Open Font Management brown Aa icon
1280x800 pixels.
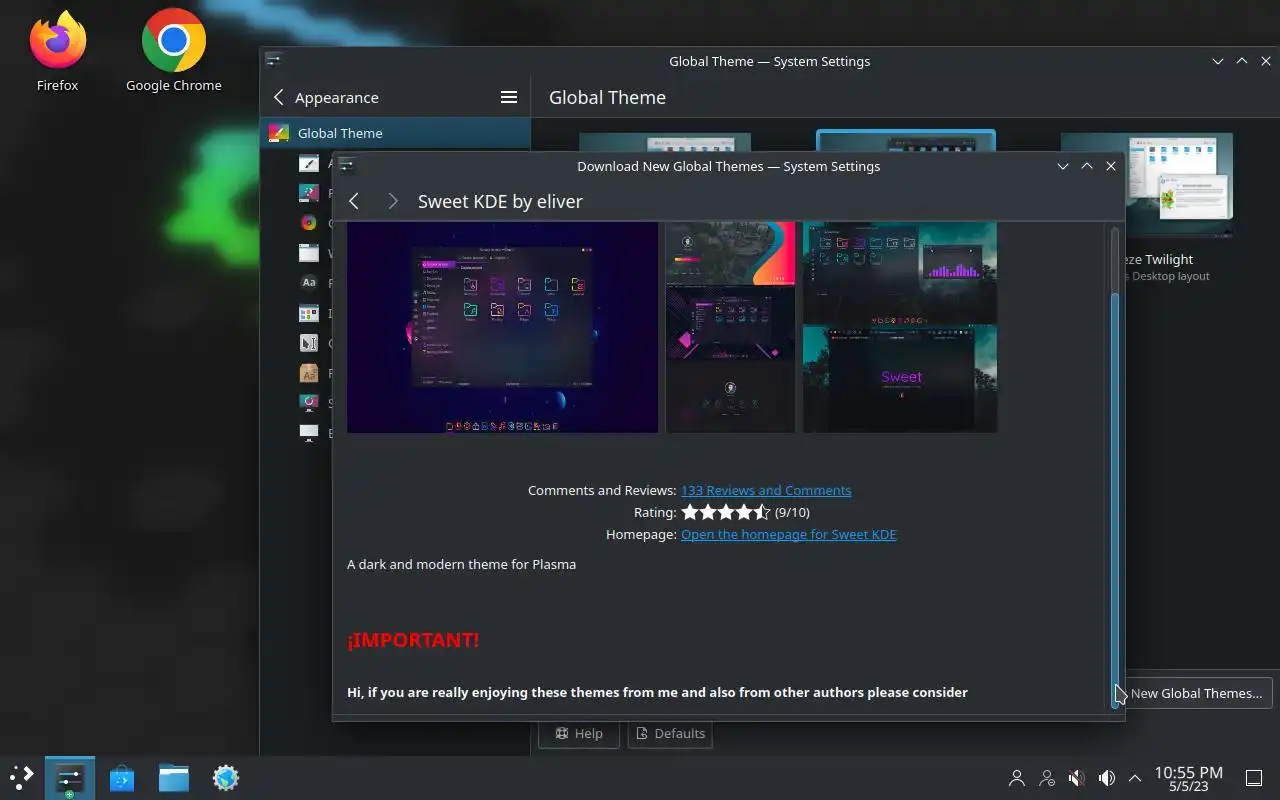coord(309,373)
